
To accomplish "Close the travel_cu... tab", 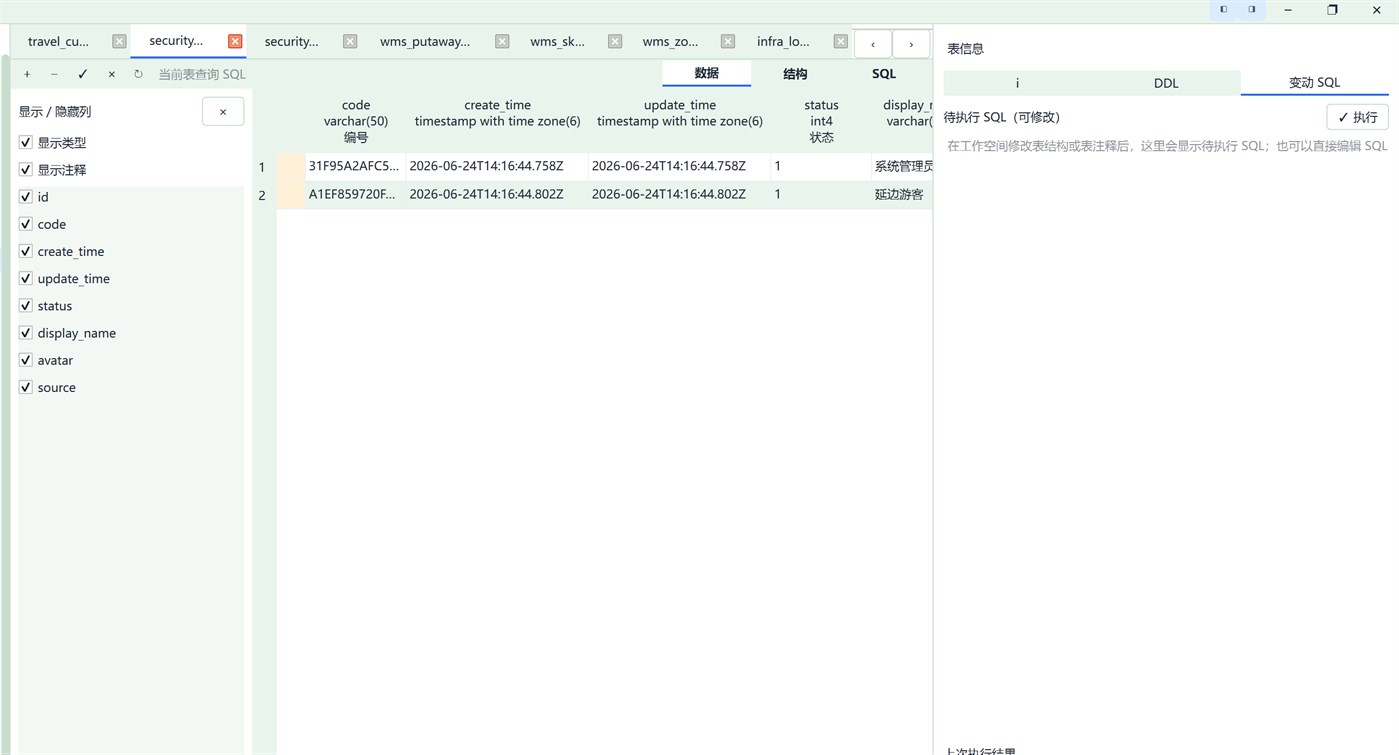I will [x=119, y=41].
